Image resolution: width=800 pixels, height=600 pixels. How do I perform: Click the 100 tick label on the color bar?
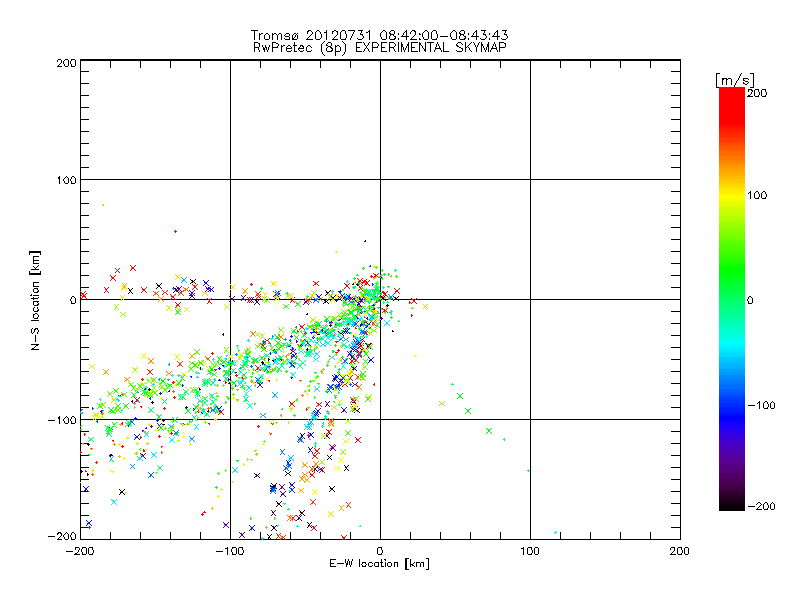[x=757, y=195]
